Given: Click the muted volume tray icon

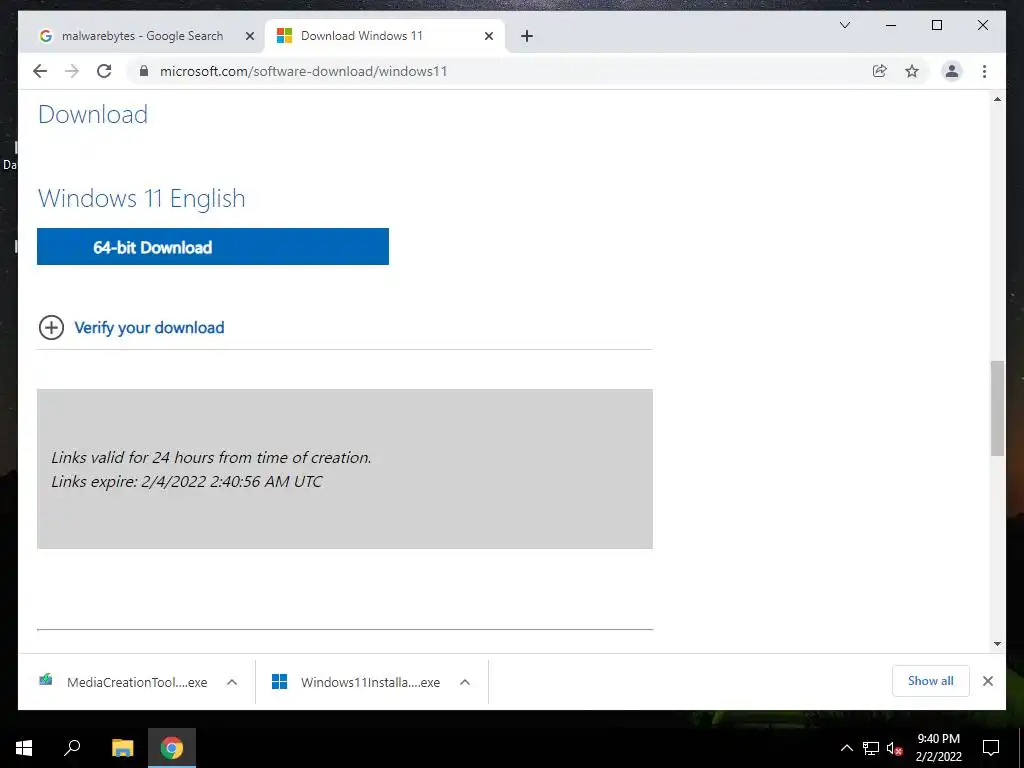Looking at the screenshot, I should (x=895, y=748).
